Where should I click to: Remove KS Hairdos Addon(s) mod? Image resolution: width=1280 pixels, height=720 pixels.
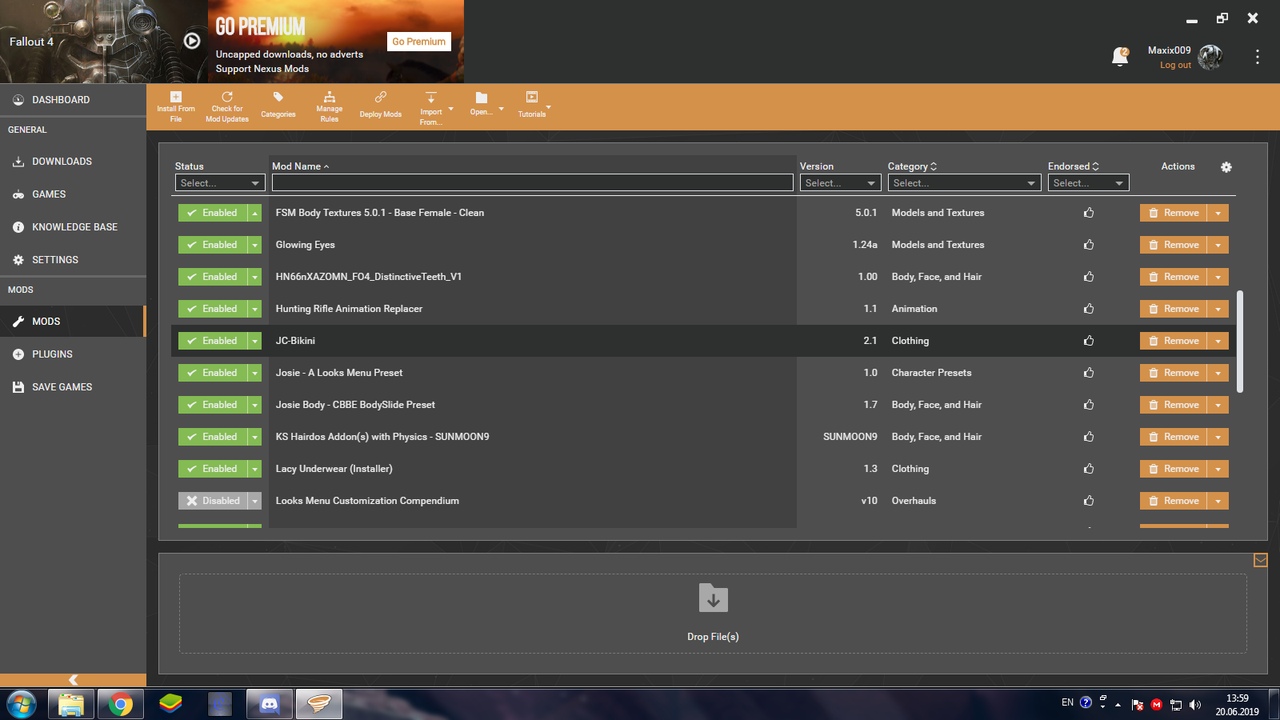pyautogui.click(x=1173, y=437)
